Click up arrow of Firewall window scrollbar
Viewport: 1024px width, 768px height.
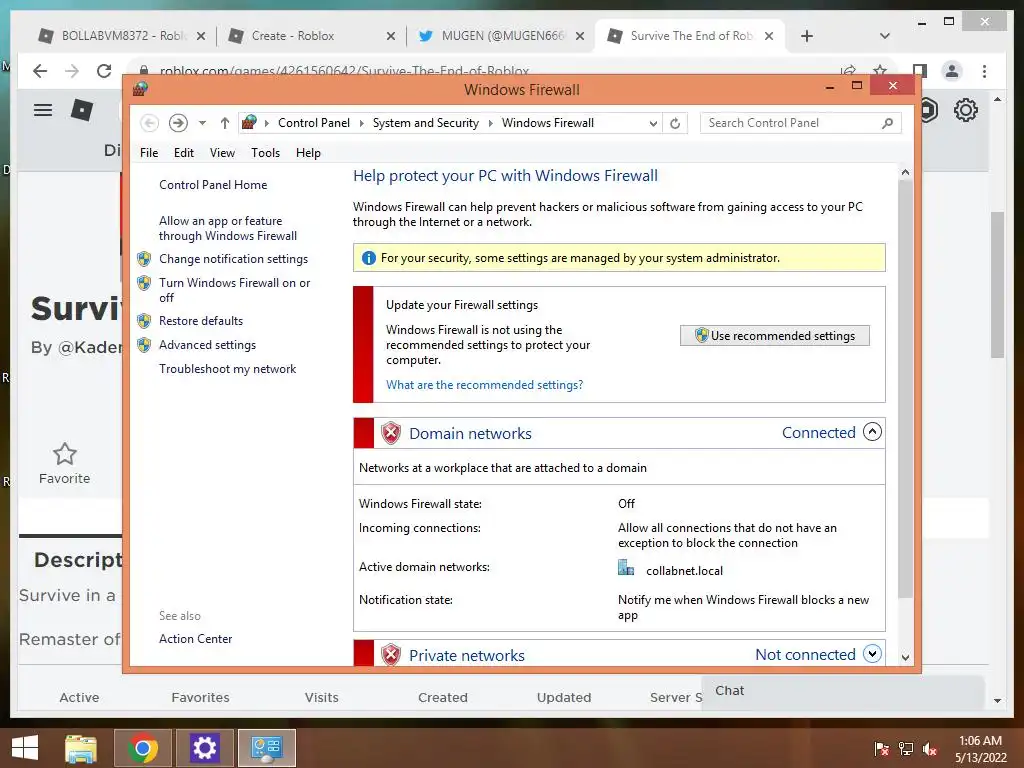(x=905, y=172)
